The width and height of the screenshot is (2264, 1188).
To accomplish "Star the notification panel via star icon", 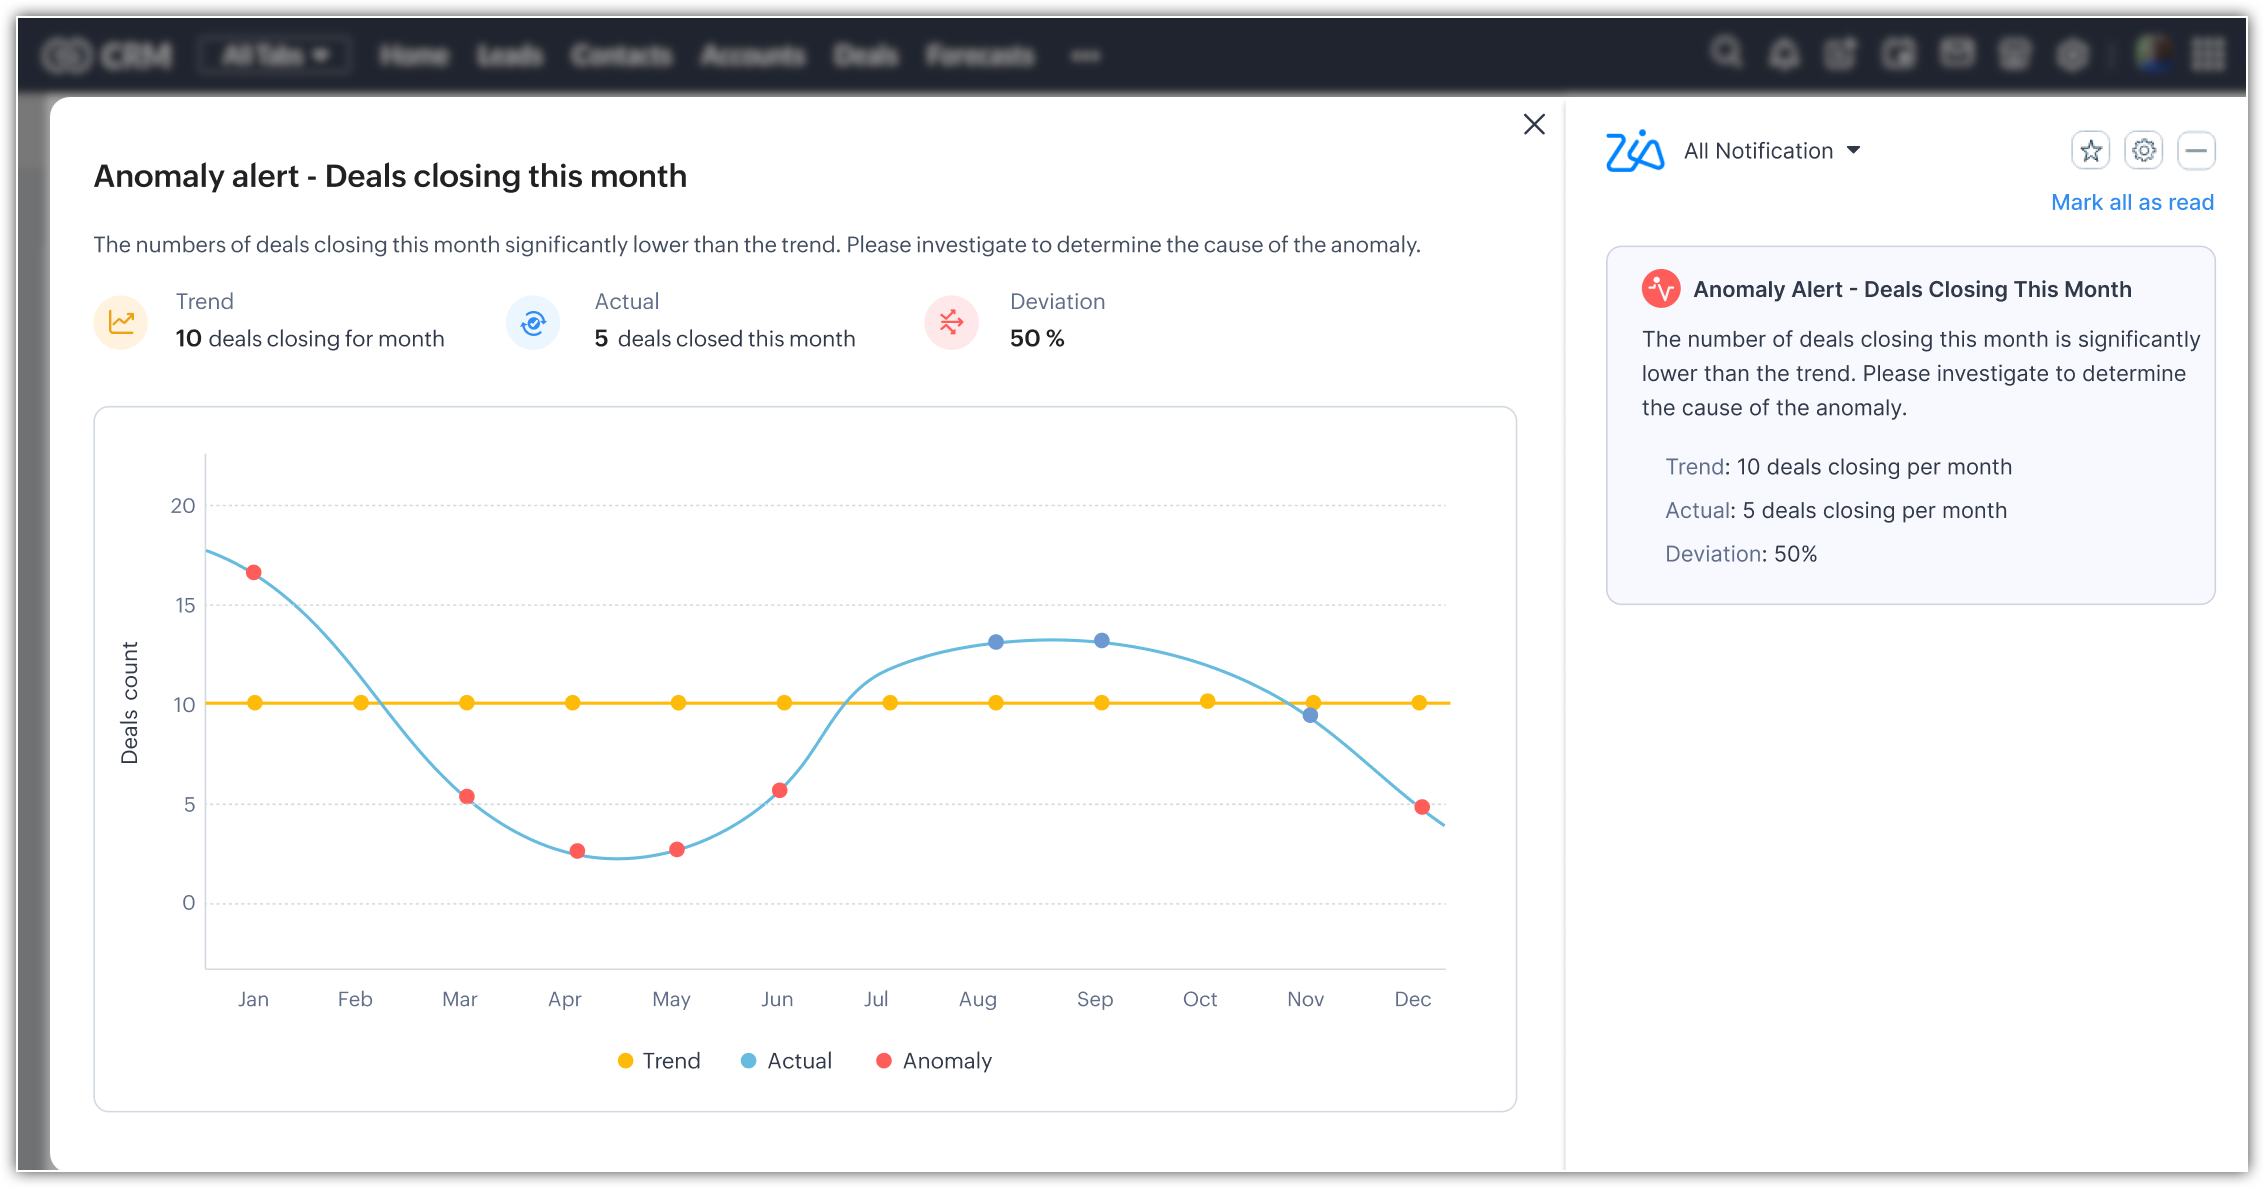I will click(2090, 151).
